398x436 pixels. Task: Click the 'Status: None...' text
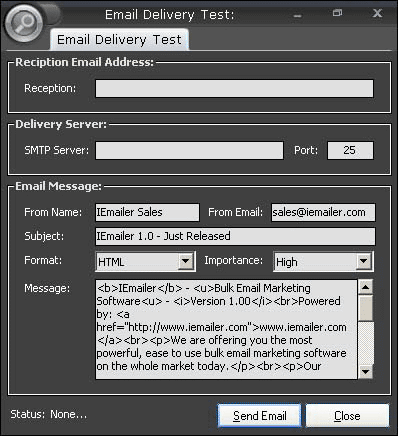(49, 414)
